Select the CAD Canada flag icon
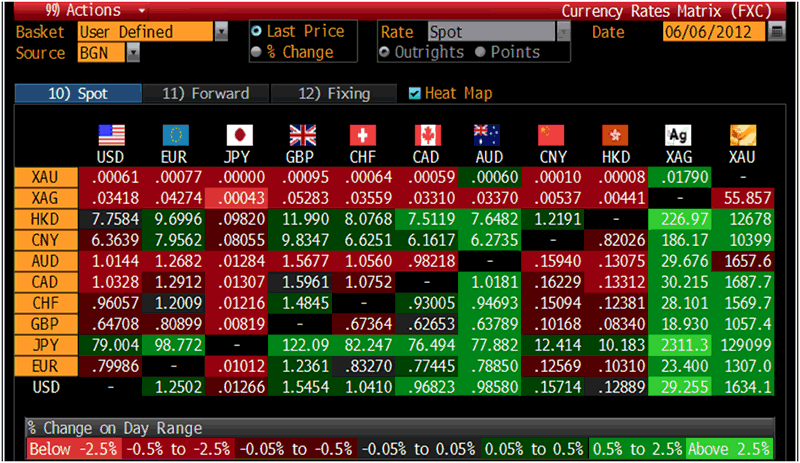 click(x=427, y=135)
